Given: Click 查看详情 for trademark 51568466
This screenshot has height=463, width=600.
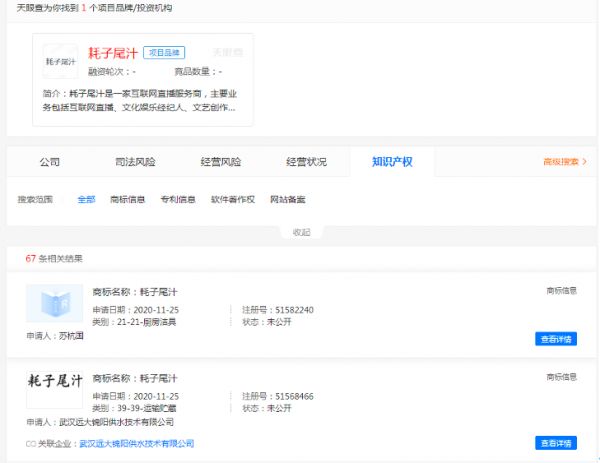Looking at the screenshot, I should tap(555, 443).
